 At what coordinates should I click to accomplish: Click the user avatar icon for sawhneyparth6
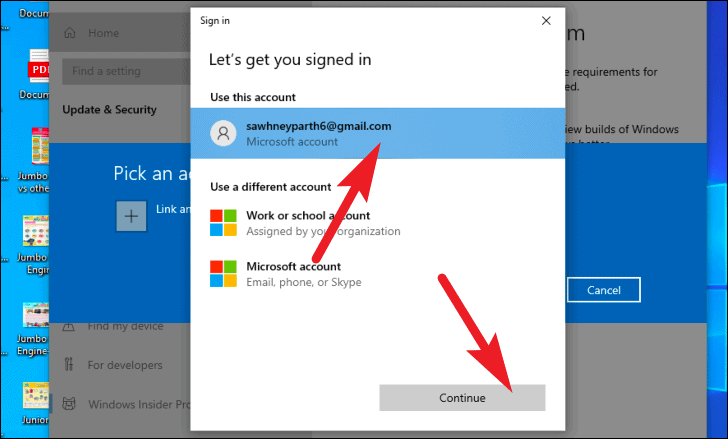(223, 133)
